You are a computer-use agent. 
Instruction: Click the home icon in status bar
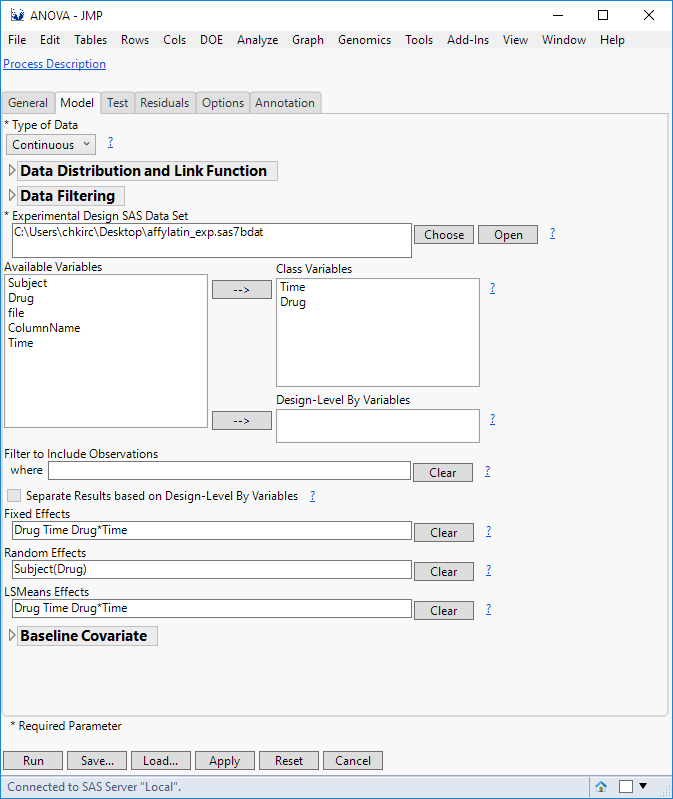[602, 787]
